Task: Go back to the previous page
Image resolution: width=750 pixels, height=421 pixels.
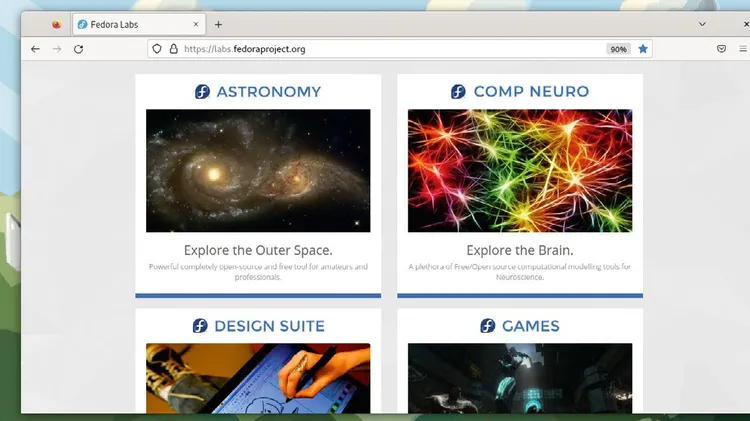Action: [35, 49]
